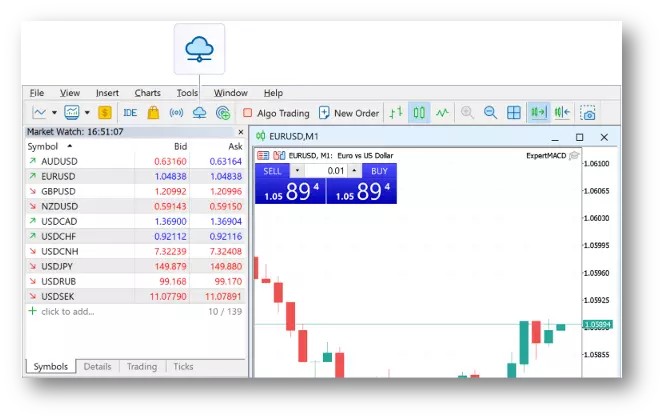Expand the indicators dropdown arrow
This screenshot has width=664, height=420.
[87, 113]
